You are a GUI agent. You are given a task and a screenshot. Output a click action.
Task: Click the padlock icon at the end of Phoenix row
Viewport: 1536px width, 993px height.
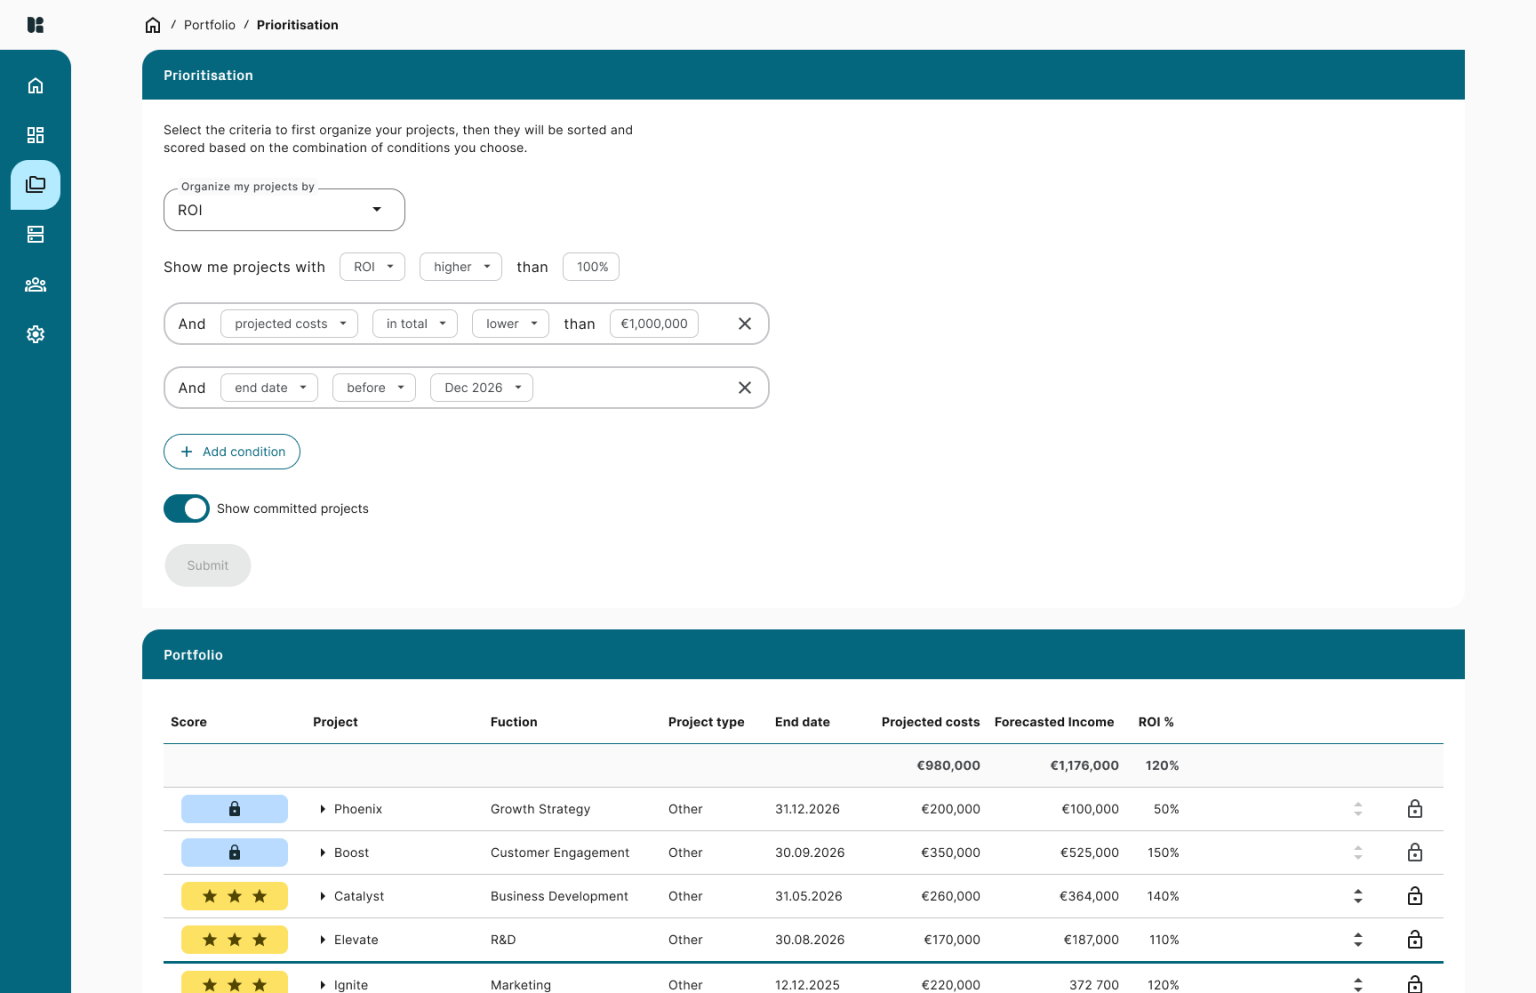pyautogui.click(x=1415, y=808)
